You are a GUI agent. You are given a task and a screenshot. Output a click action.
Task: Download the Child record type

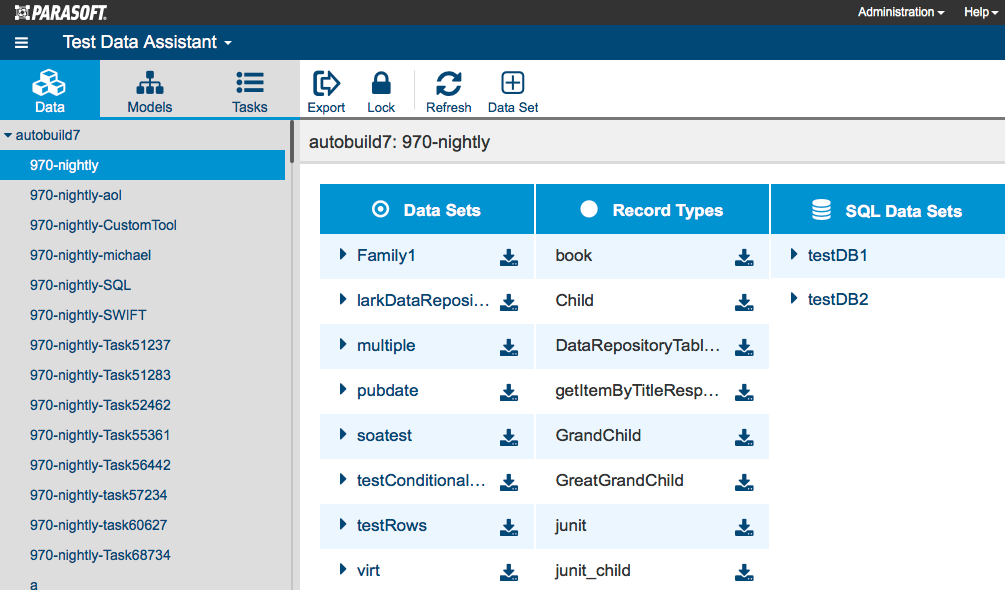click(744, 302)
